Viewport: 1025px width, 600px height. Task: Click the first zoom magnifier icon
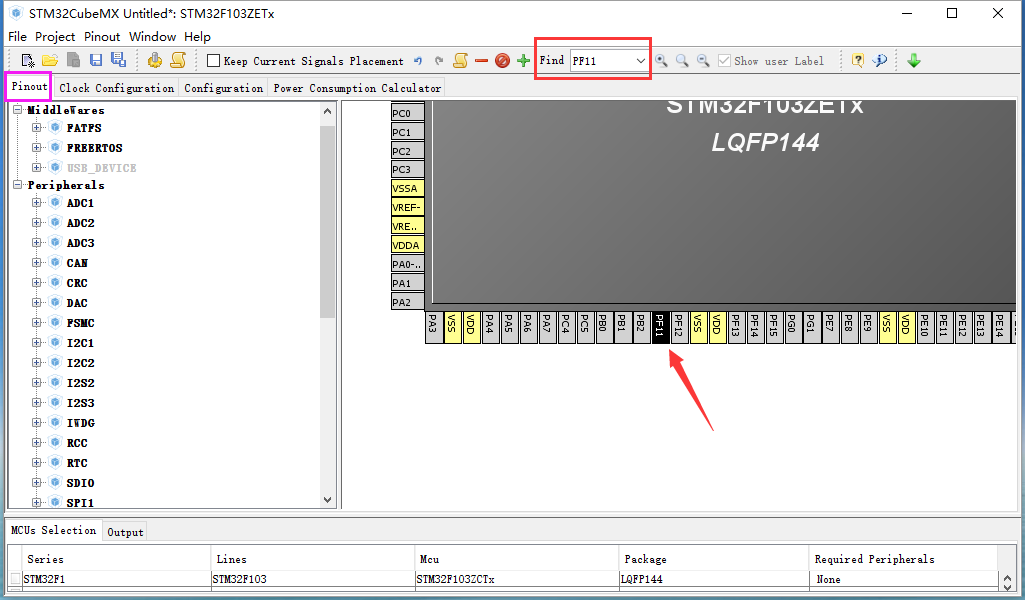pyautogui.click(x=662, y=61)
